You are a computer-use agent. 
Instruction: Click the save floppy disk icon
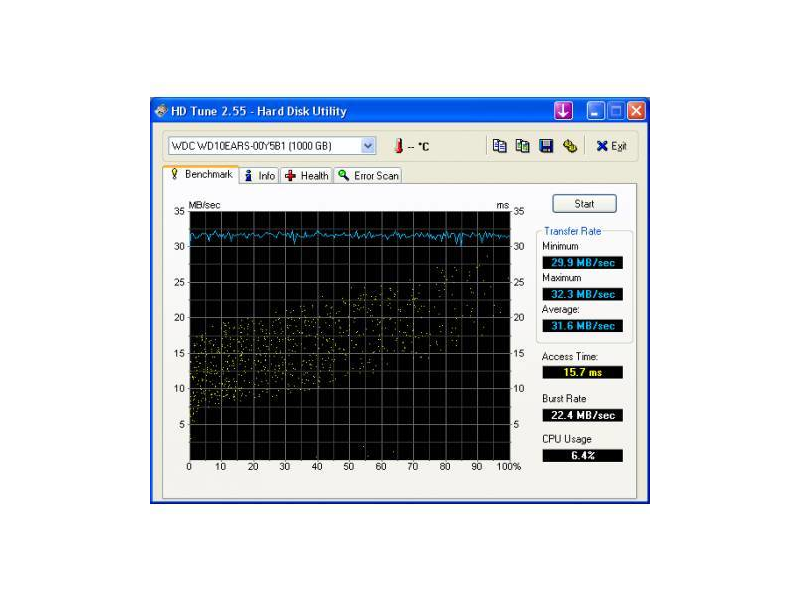click(546, 146)
